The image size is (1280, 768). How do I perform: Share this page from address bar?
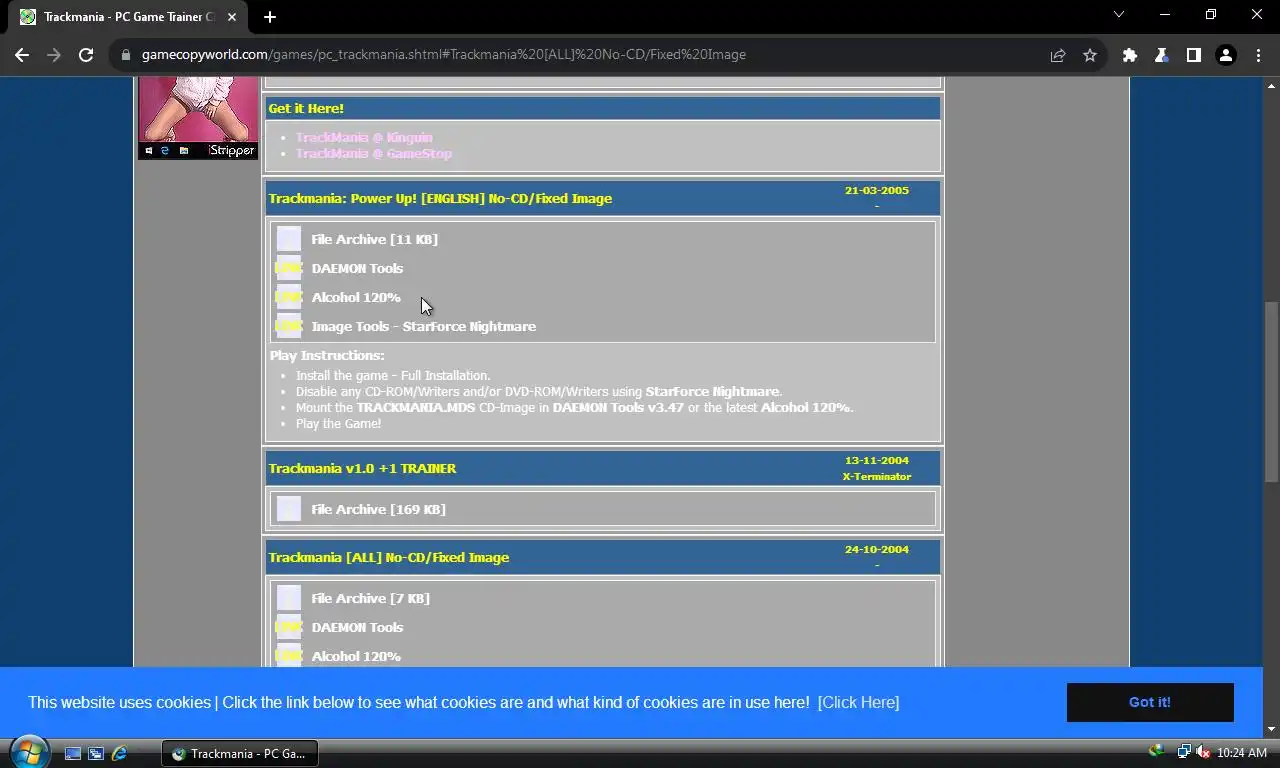click(1057, 55)
